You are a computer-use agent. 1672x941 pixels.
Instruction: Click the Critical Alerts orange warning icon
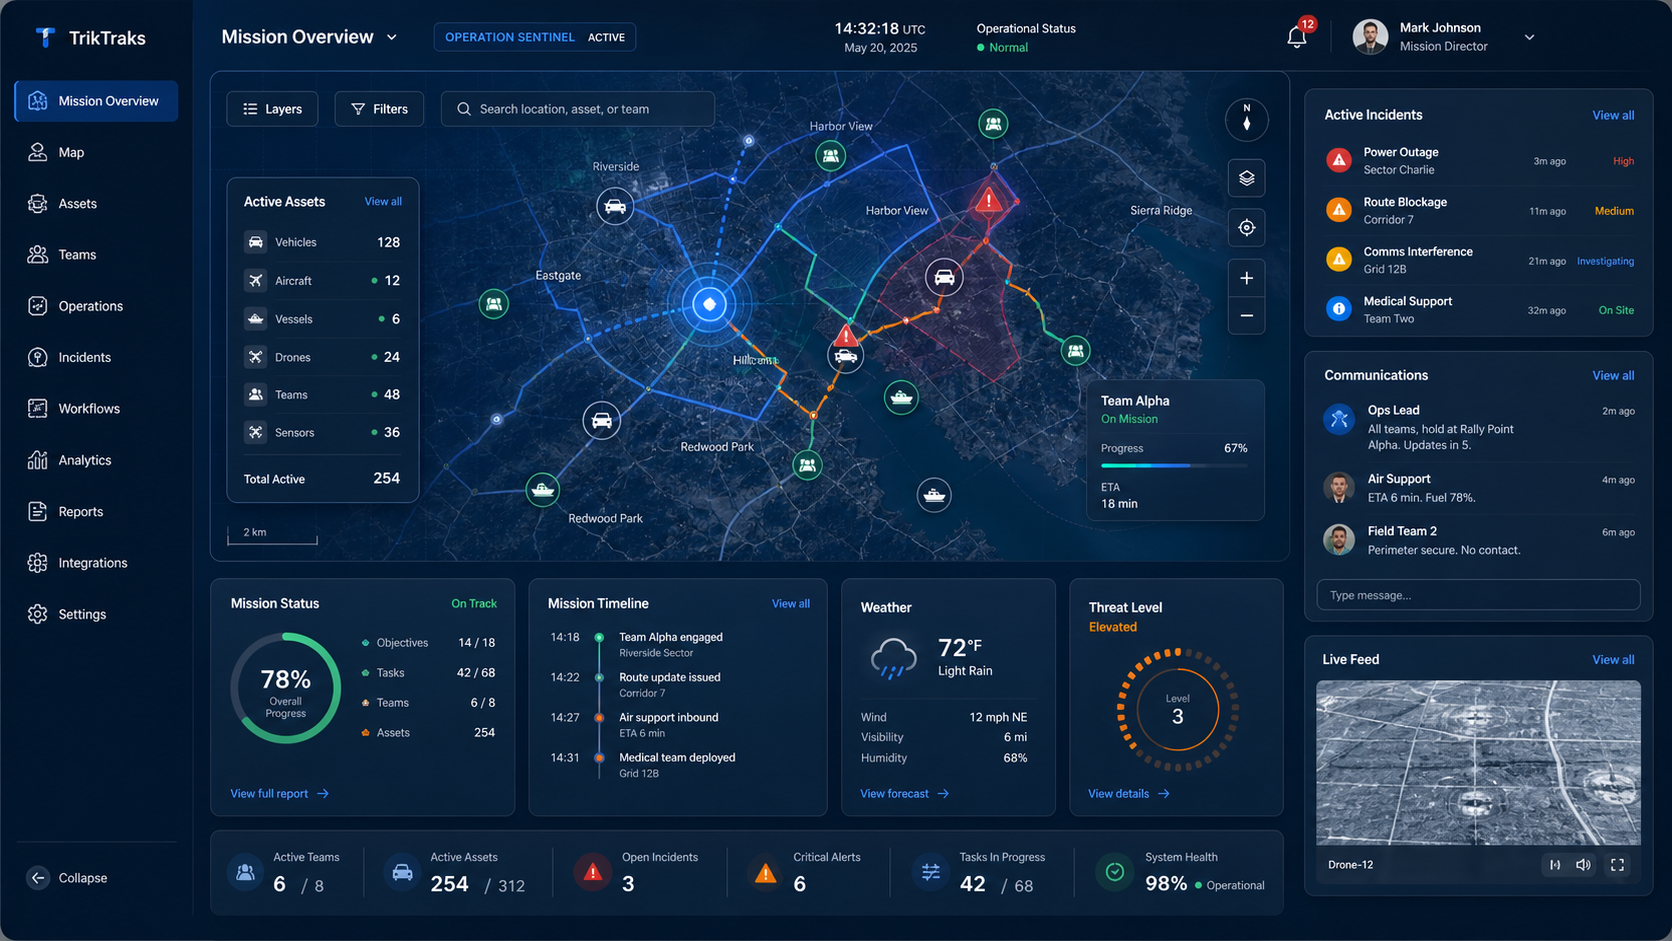pyautogui.click(x=765, y=873)
